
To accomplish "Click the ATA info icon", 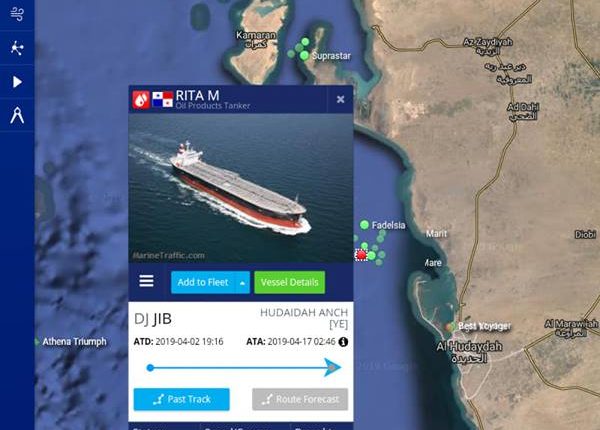I will [343, 342].
